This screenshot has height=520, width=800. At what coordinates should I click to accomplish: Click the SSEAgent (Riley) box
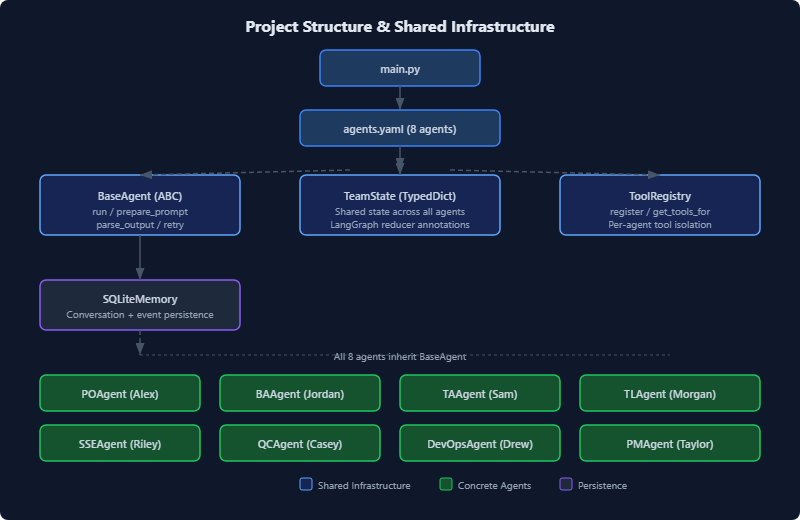(120, 443)
